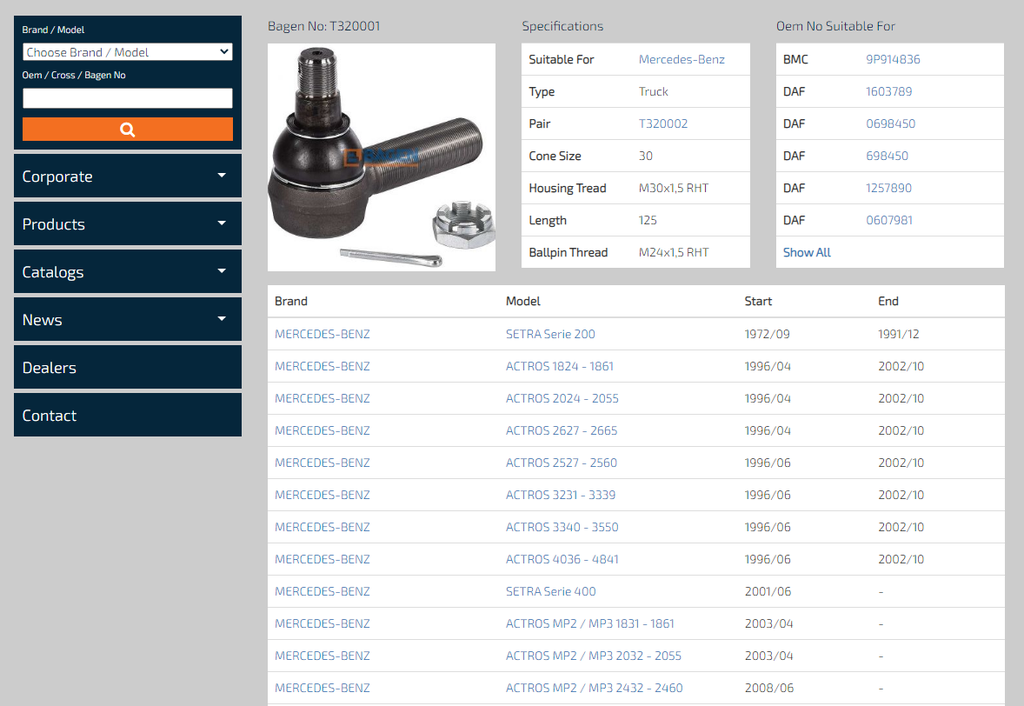
Task: Click the orange search button
Action: [x=127, y=129]
